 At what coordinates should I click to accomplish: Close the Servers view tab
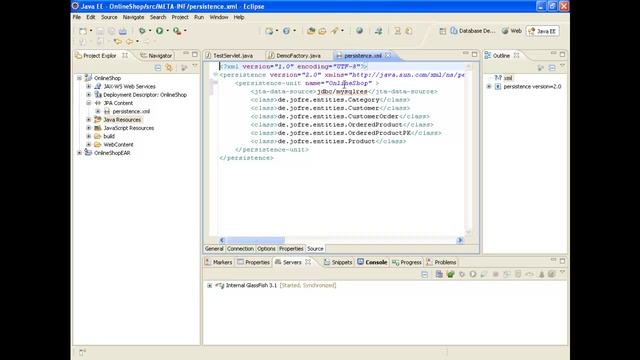tap(308, 262)
